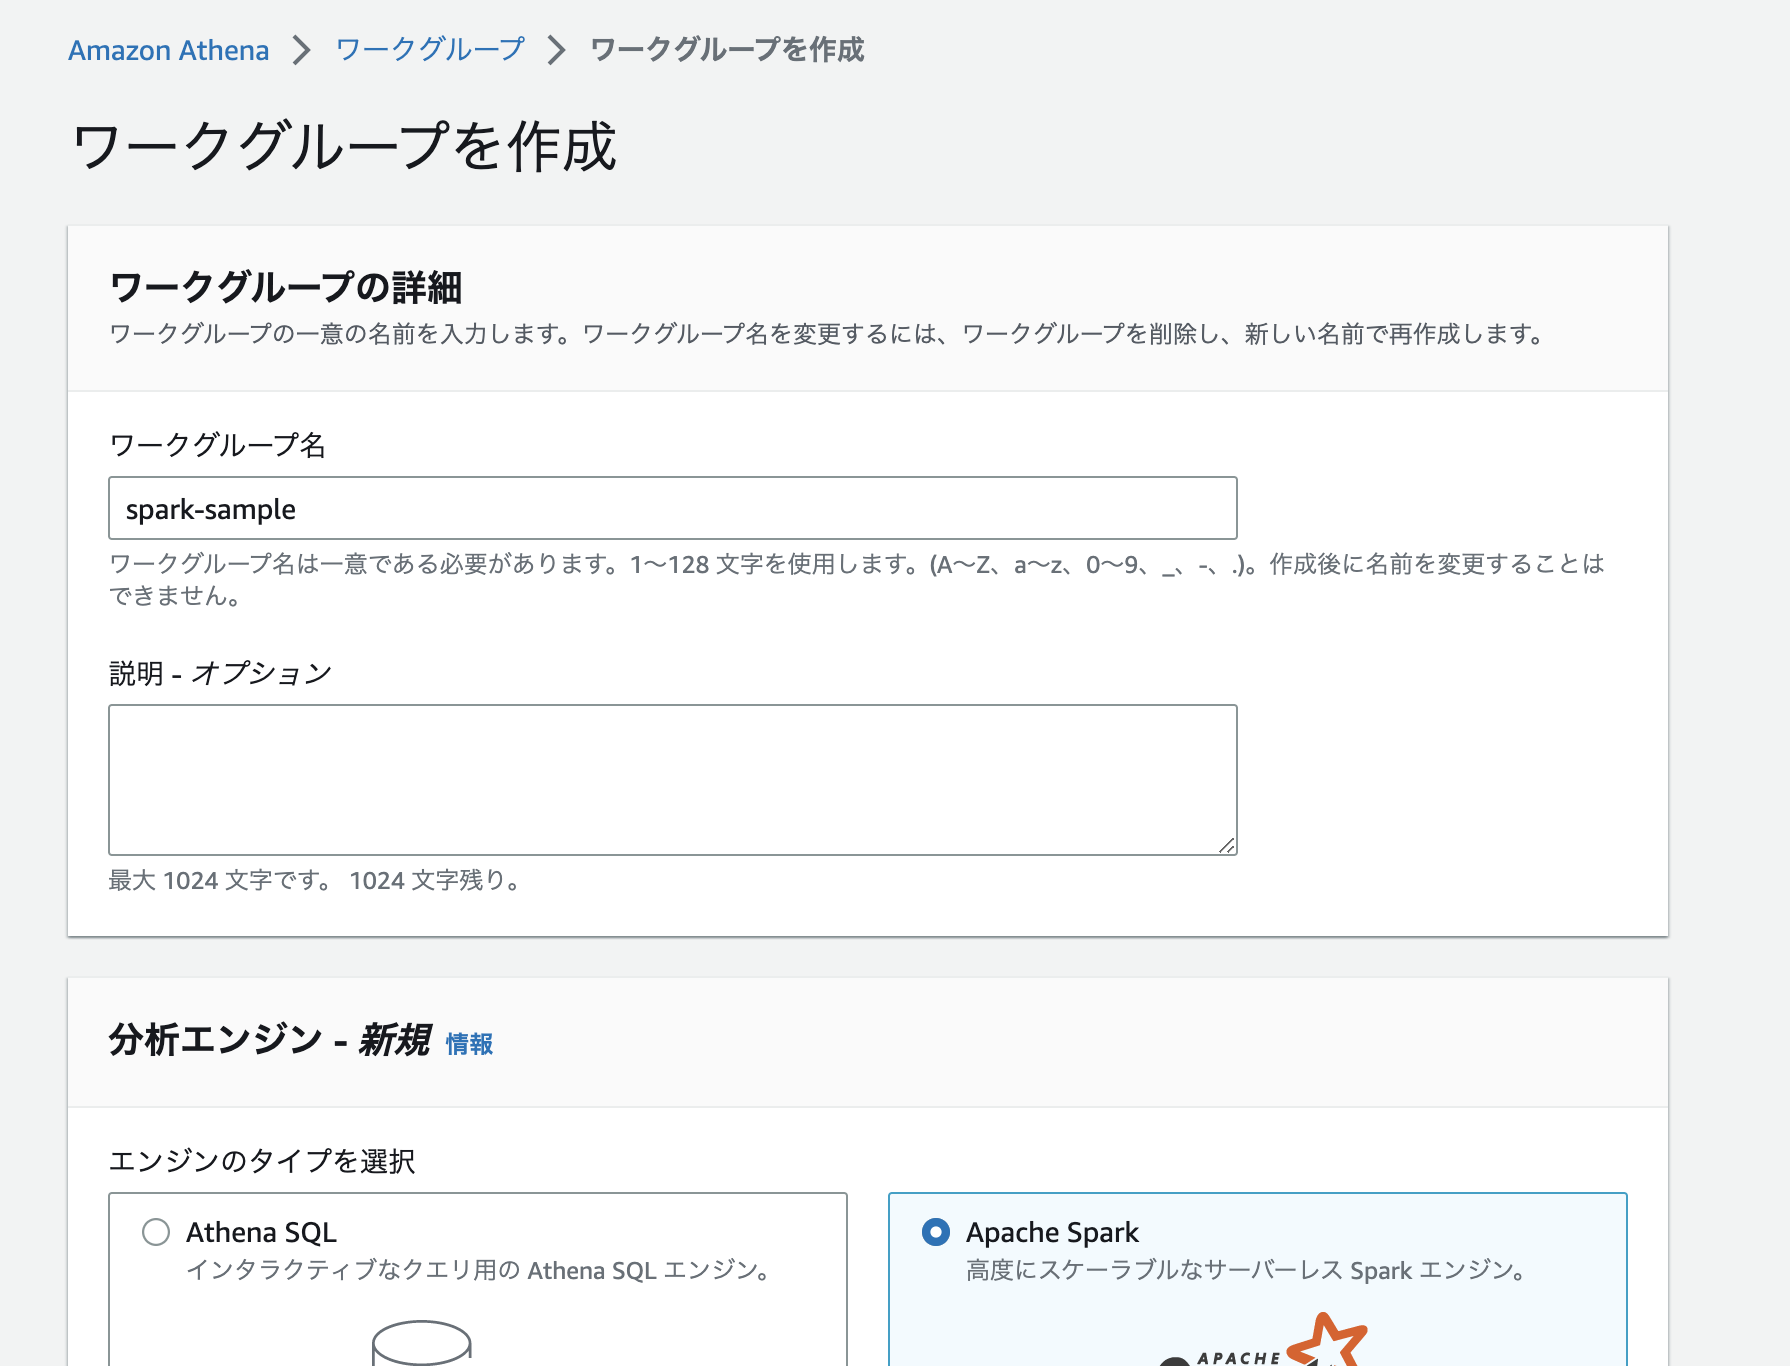
Task: Select the Apache Spark radio button
Action: click(x=934, y=1233)
